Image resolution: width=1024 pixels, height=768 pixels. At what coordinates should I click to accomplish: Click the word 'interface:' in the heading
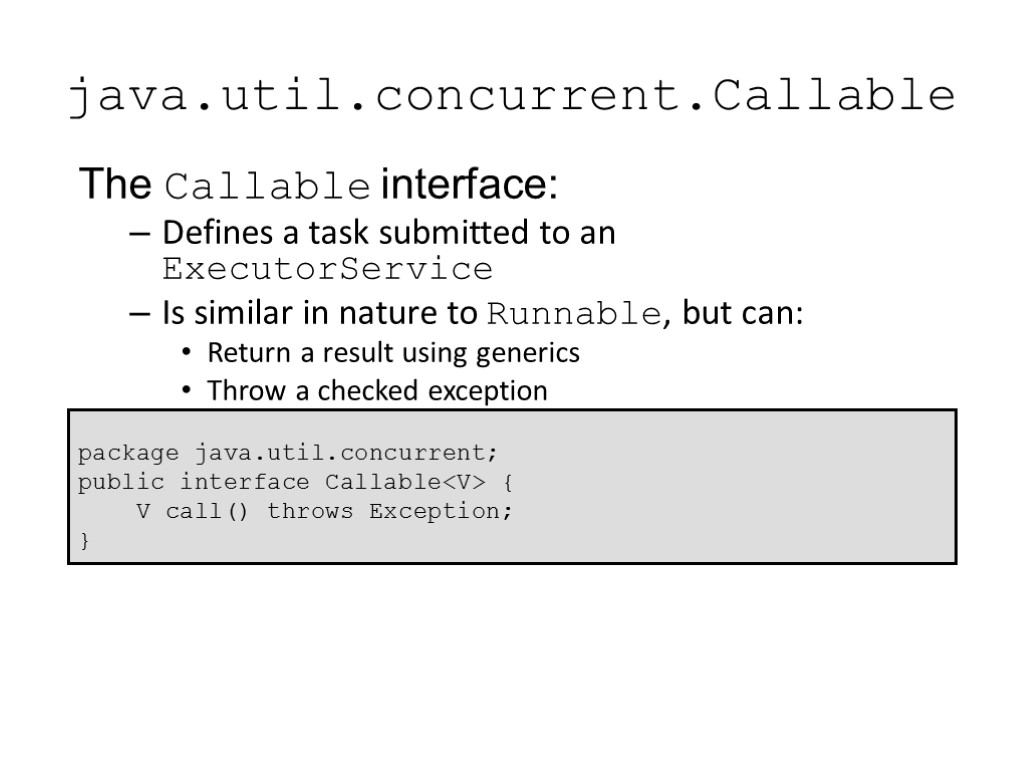point(469,186)
